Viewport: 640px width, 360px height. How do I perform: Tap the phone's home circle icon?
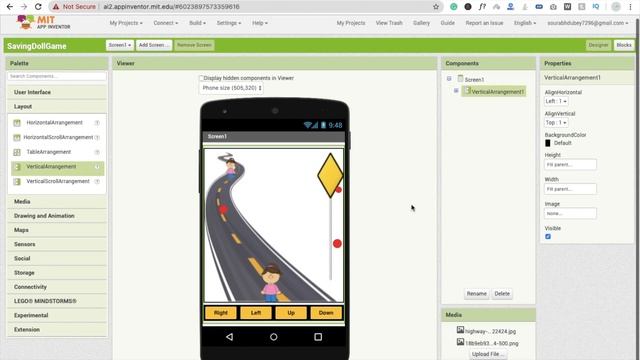click(x=273, y=337)
